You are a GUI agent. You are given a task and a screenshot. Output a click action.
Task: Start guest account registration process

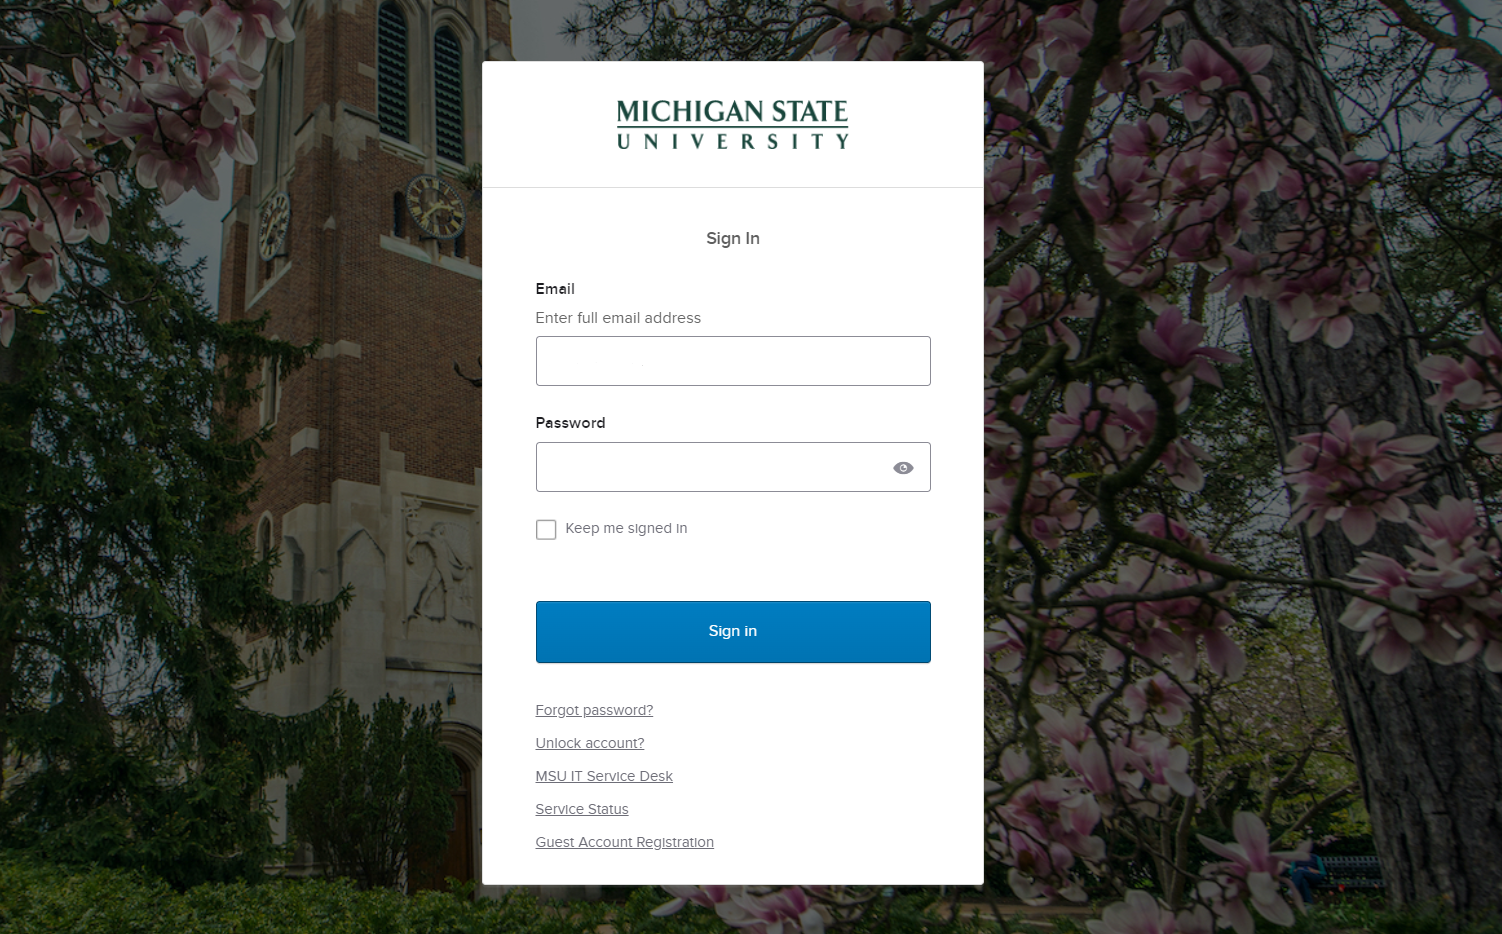click(624, 842)
